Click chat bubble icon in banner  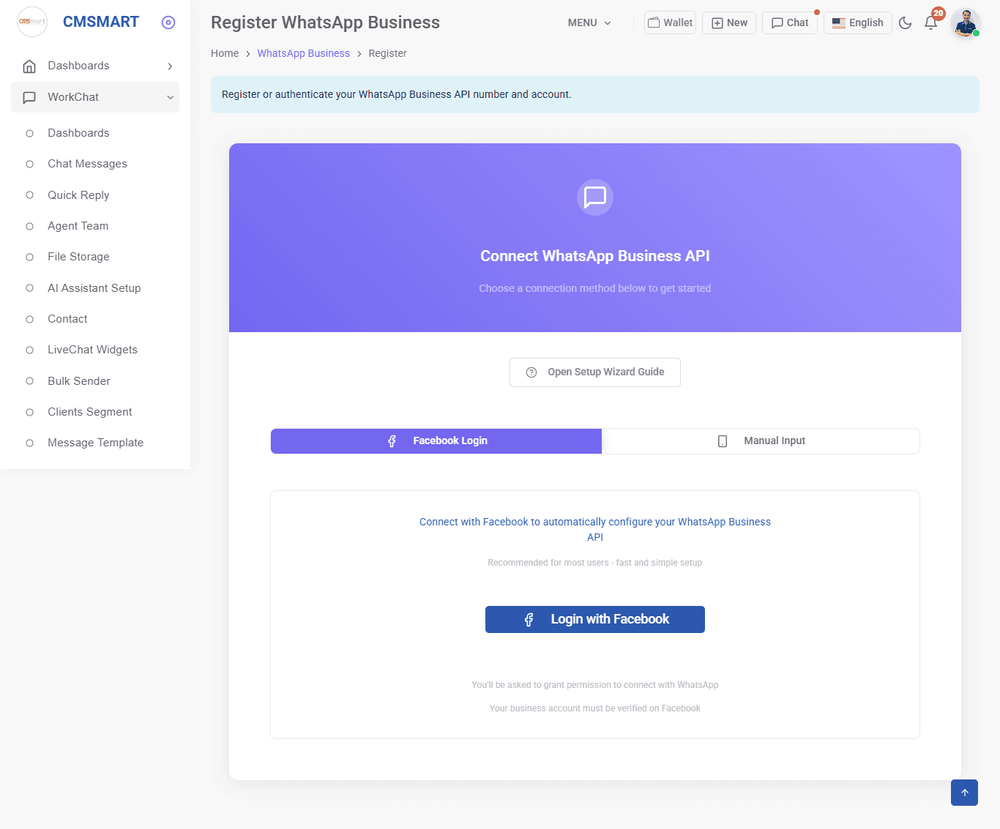click(595, 197)
